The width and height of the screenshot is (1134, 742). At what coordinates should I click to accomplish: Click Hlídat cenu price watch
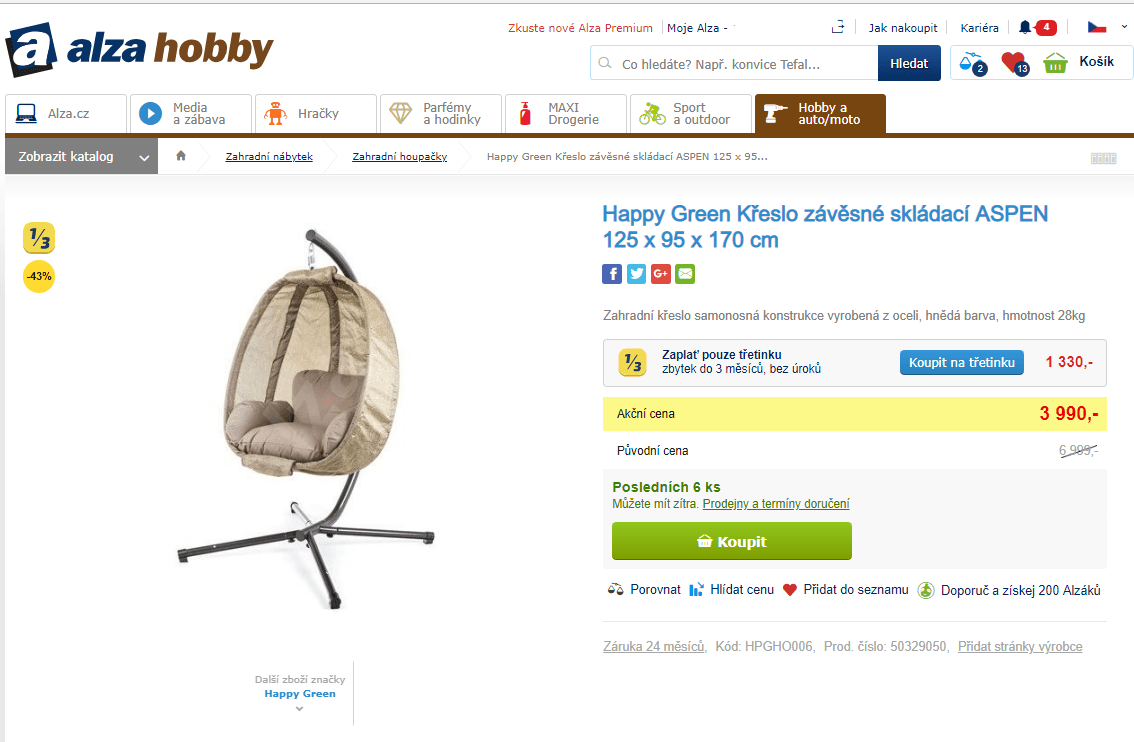pos(731,589)
